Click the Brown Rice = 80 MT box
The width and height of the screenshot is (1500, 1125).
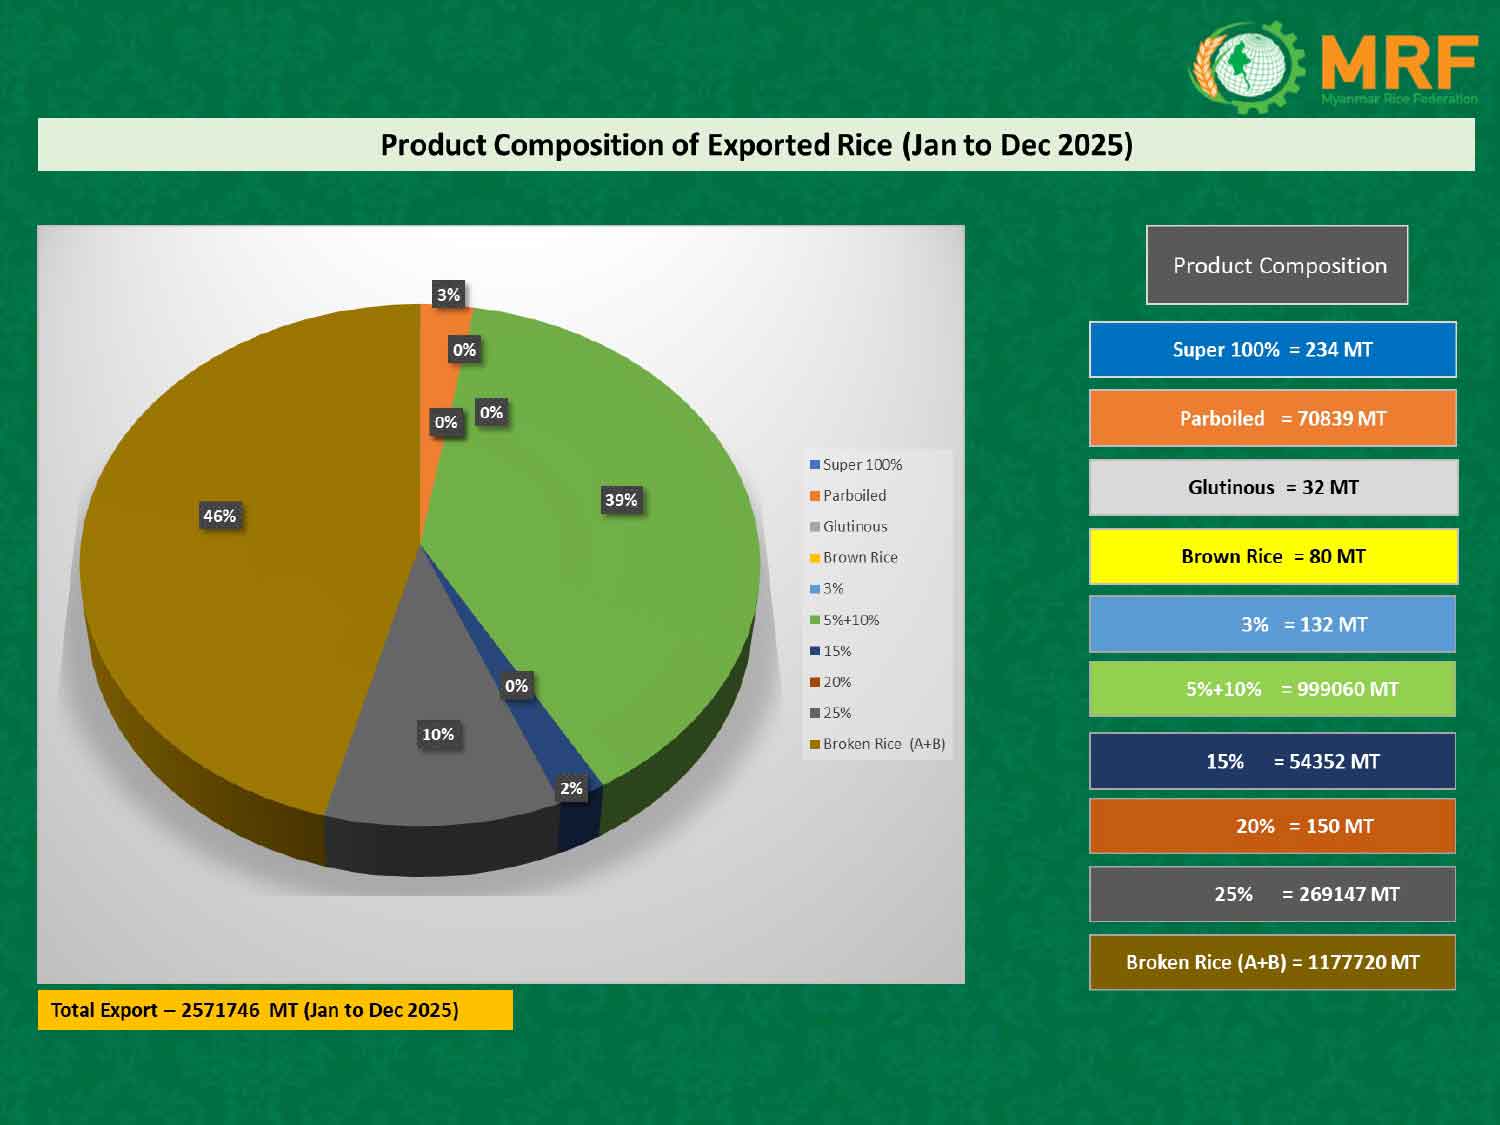click(1272, 556)
